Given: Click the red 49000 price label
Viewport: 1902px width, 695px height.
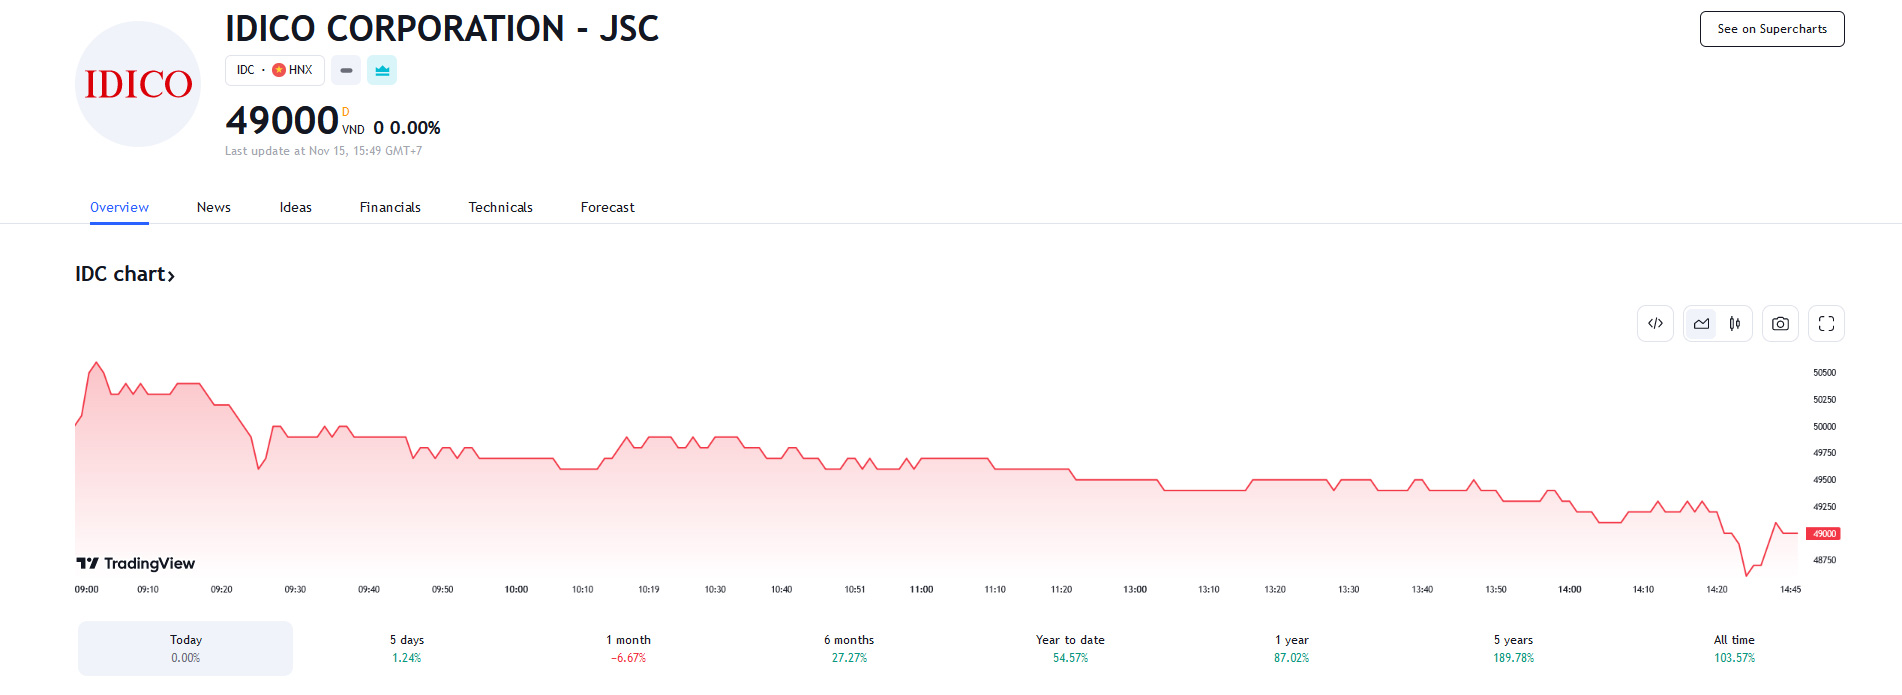Looking at the screenshot, I should coord(1823,534).
